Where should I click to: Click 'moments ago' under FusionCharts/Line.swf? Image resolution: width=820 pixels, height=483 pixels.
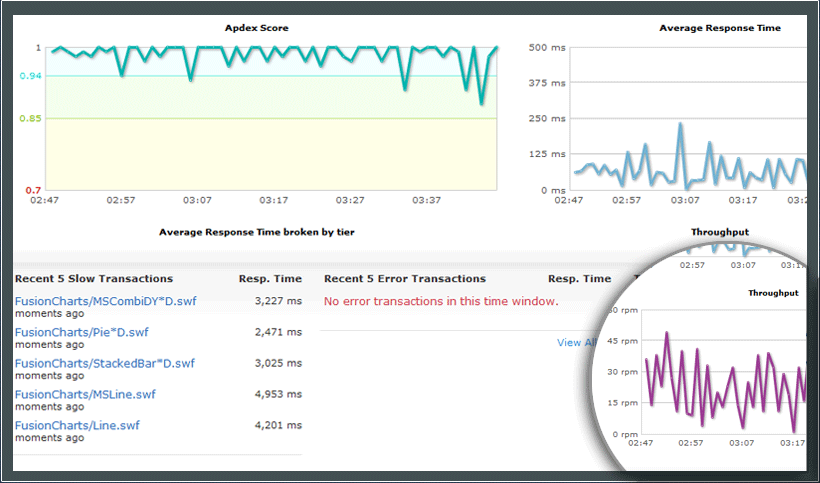coord(49,438)
